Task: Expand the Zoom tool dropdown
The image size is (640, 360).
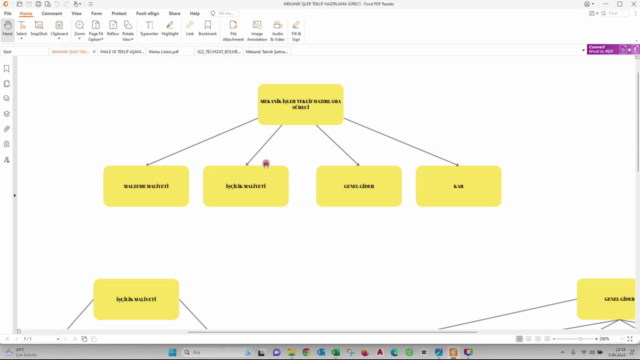Action: [x=79, y=38]
